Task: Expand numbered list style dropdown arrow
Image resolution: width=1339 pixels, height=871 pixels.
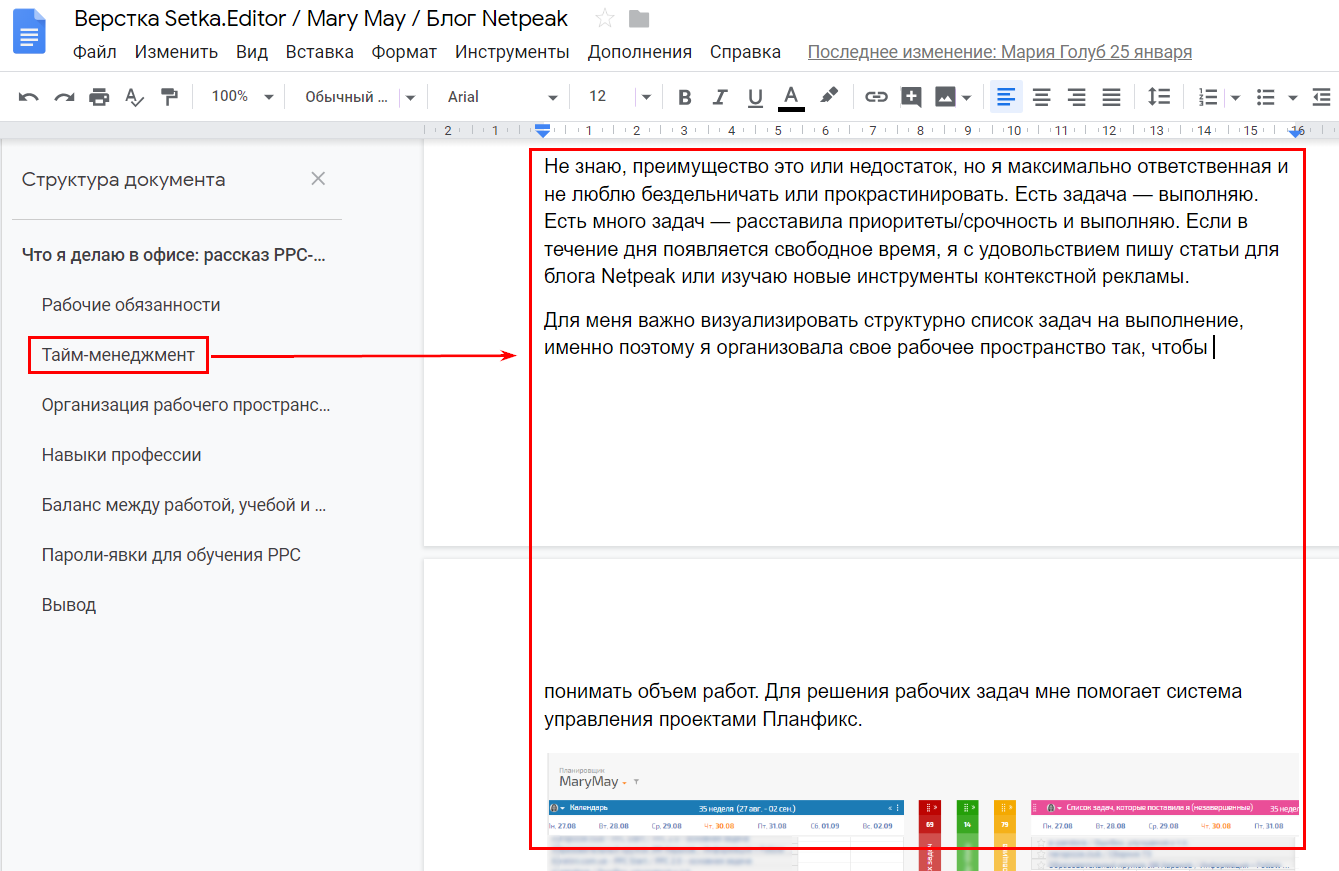Action: point(1235,97)
